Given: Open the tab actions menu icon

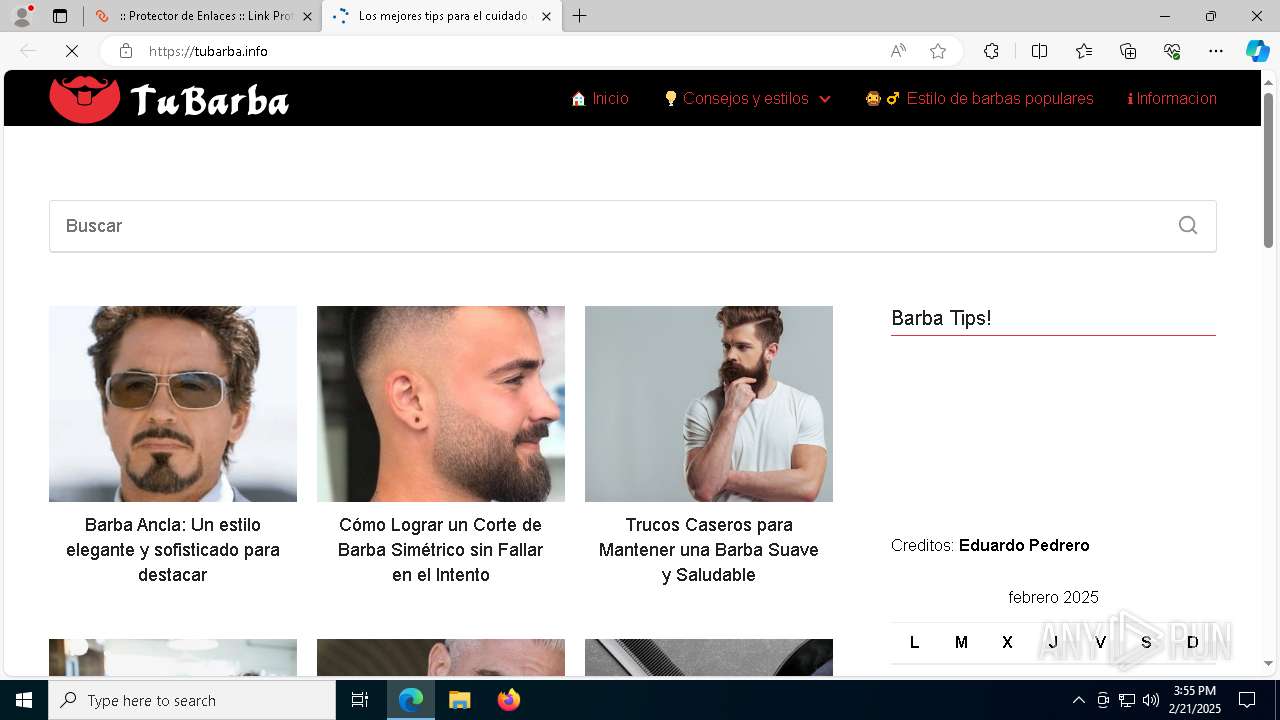Looking at the screenshot, I should coord(60,16).
